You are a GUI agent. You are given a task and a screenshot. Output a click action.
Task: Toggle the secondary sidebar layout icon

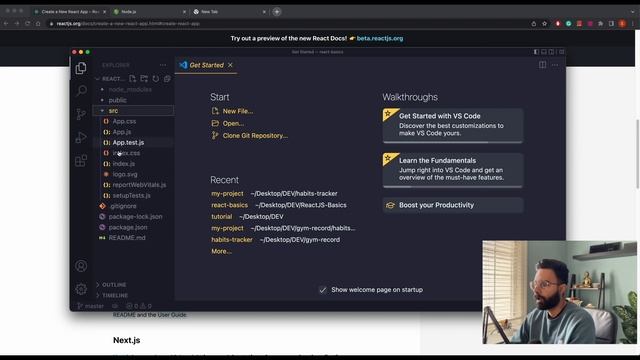[x=552, y=52]
